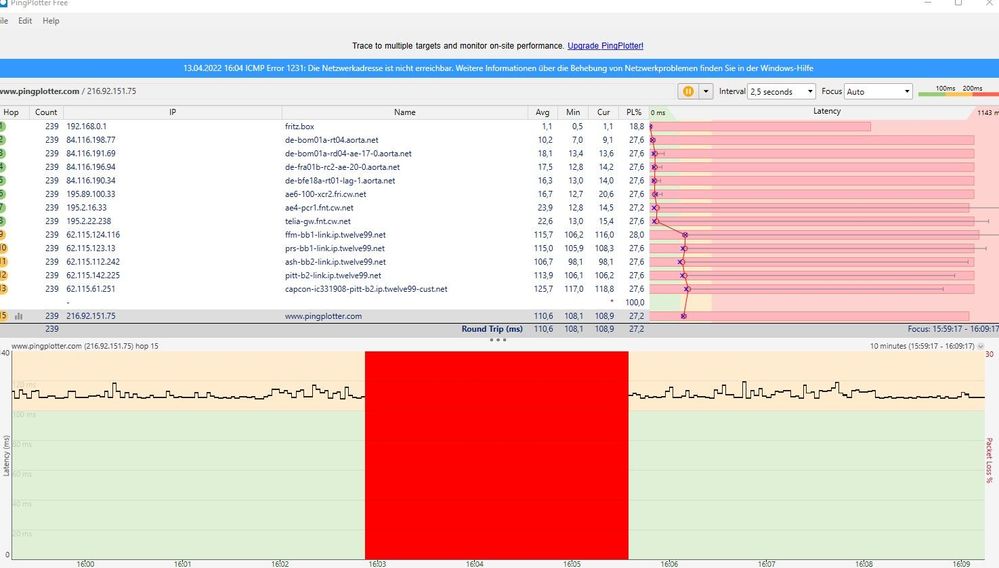Open the Help menu
Viewport: 999px width, 568px height.
pyautogui.click(x=51, y=20)
